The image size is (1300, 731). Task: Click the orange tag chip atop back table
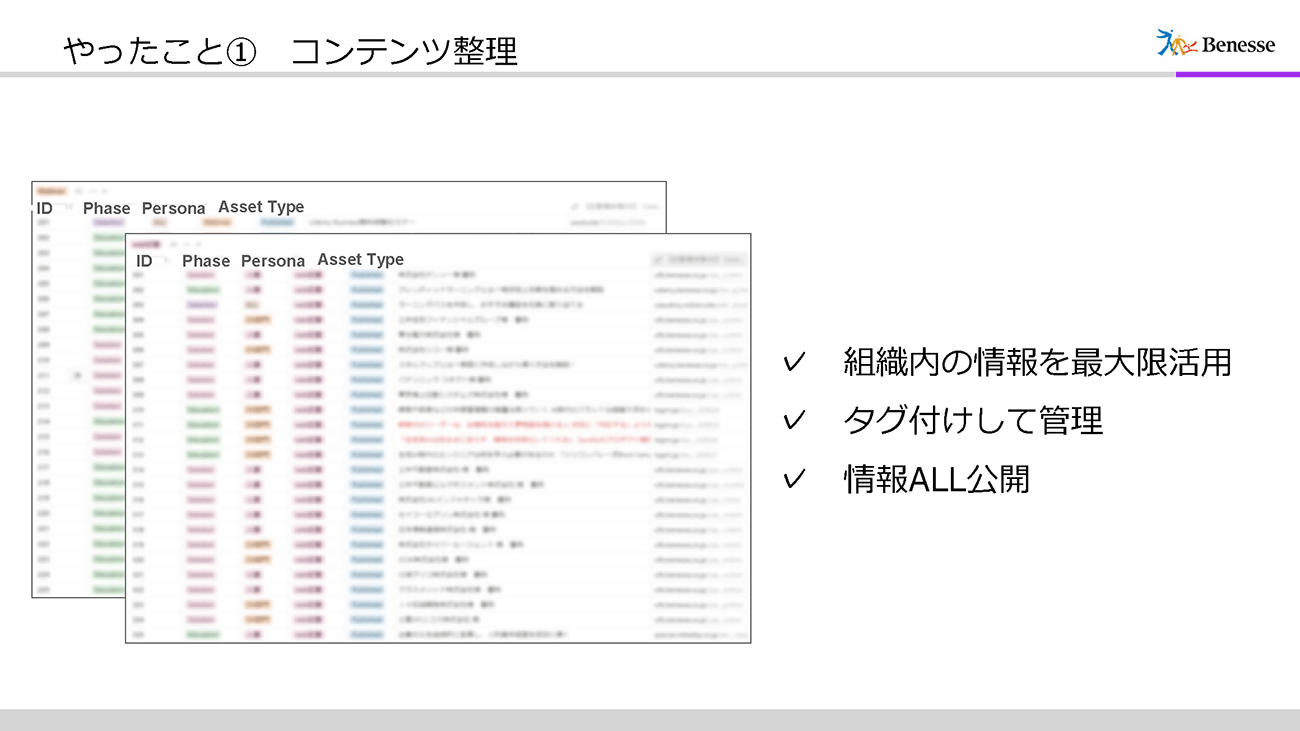[51, 190]
